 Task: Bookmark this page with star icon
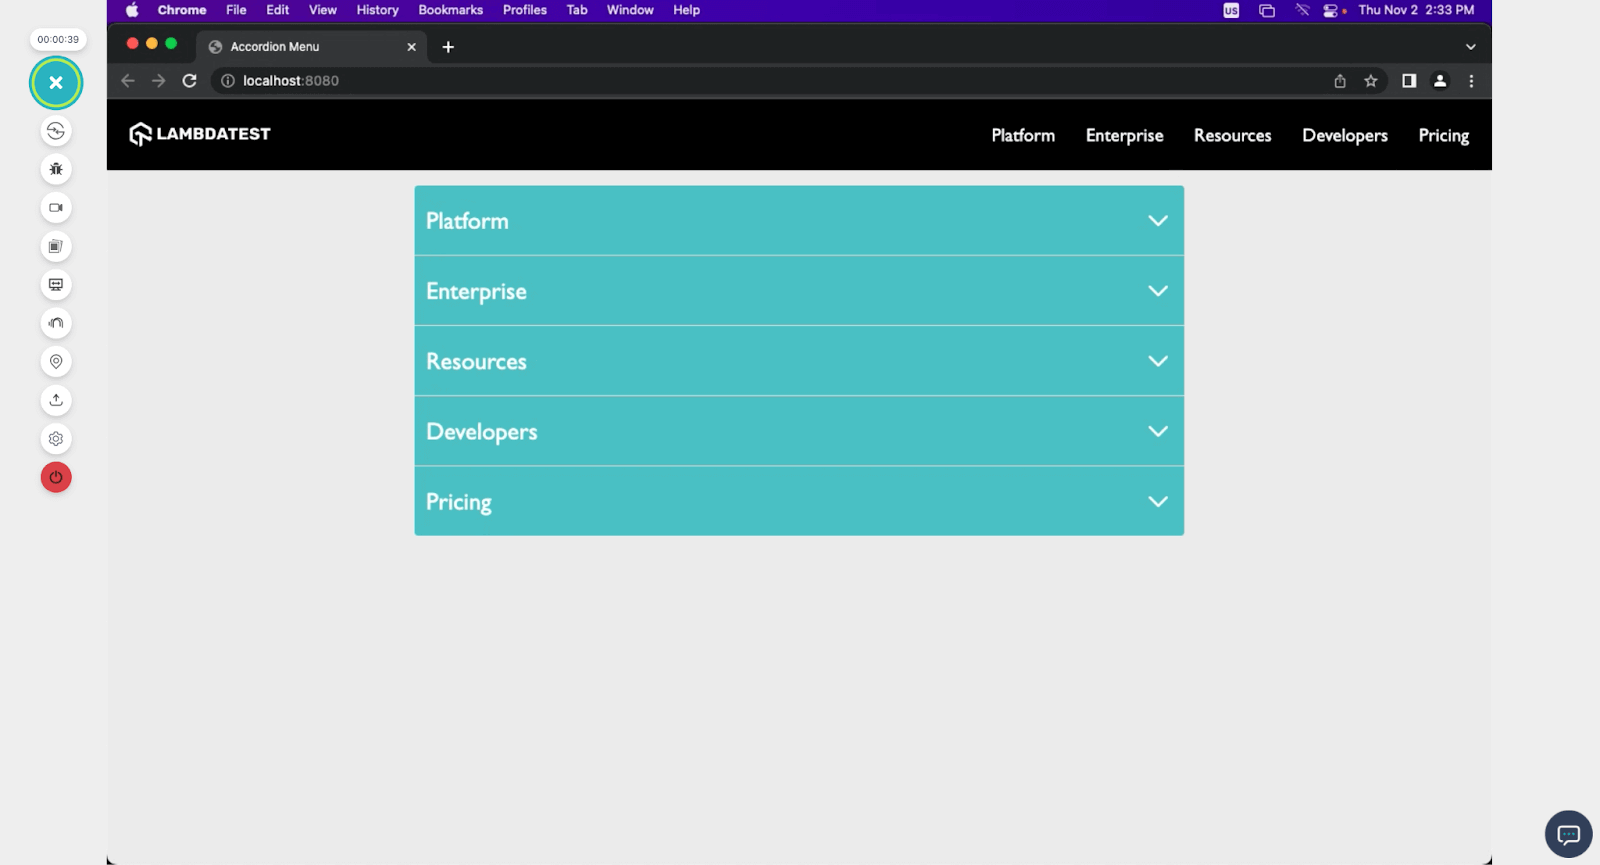point(1371,81)
